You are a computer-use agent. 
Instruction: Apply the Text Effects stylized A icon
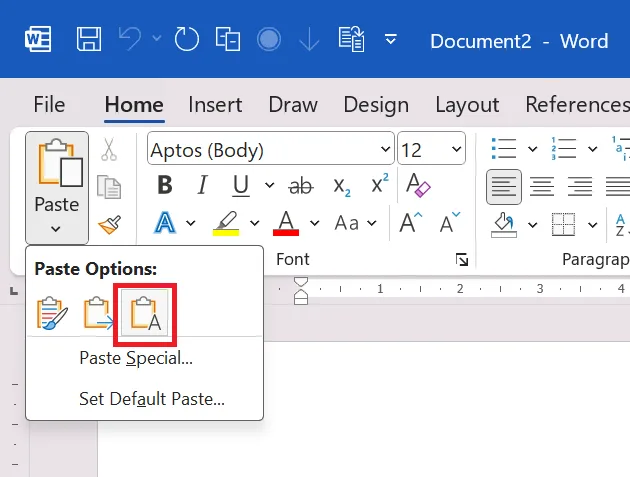point(165,222)
